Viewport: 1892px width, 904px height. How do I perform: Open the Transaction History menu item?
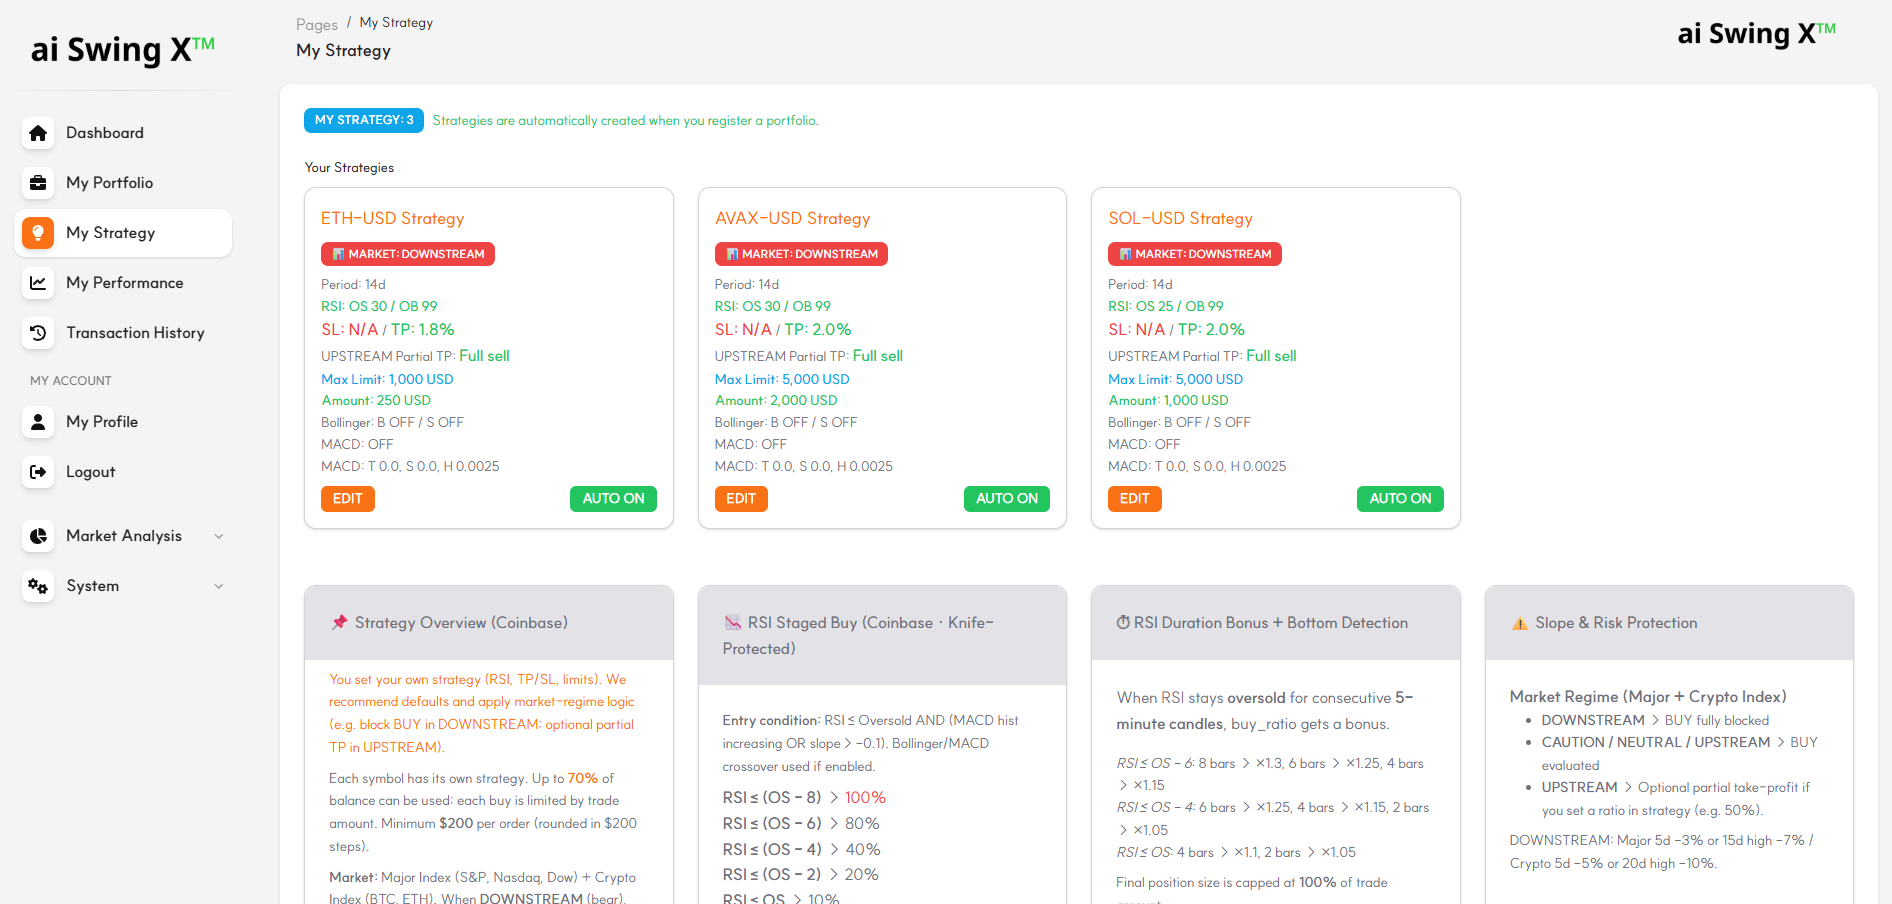coord(135,333)
